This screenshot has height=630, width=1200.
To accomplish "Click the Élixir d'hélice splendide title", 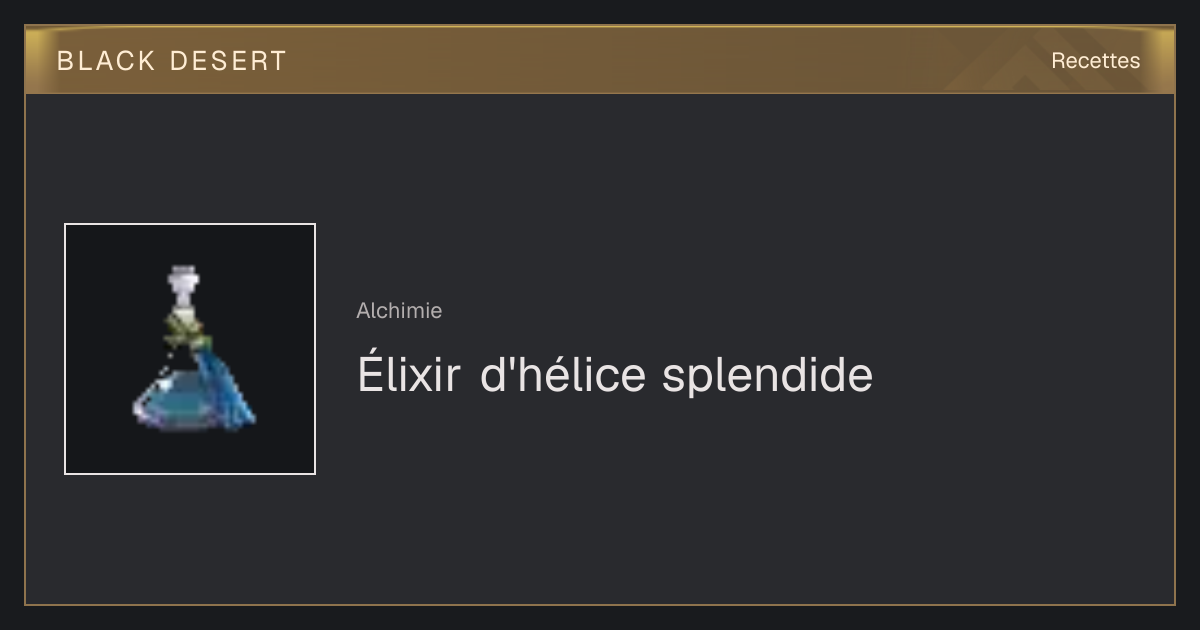I will tap(615, 374).
